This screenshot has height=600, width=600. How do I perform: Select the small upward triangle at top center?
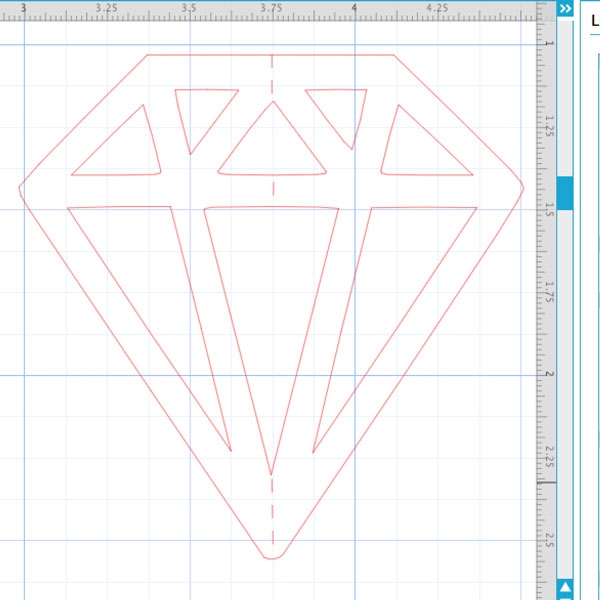[x=272, y=138]
